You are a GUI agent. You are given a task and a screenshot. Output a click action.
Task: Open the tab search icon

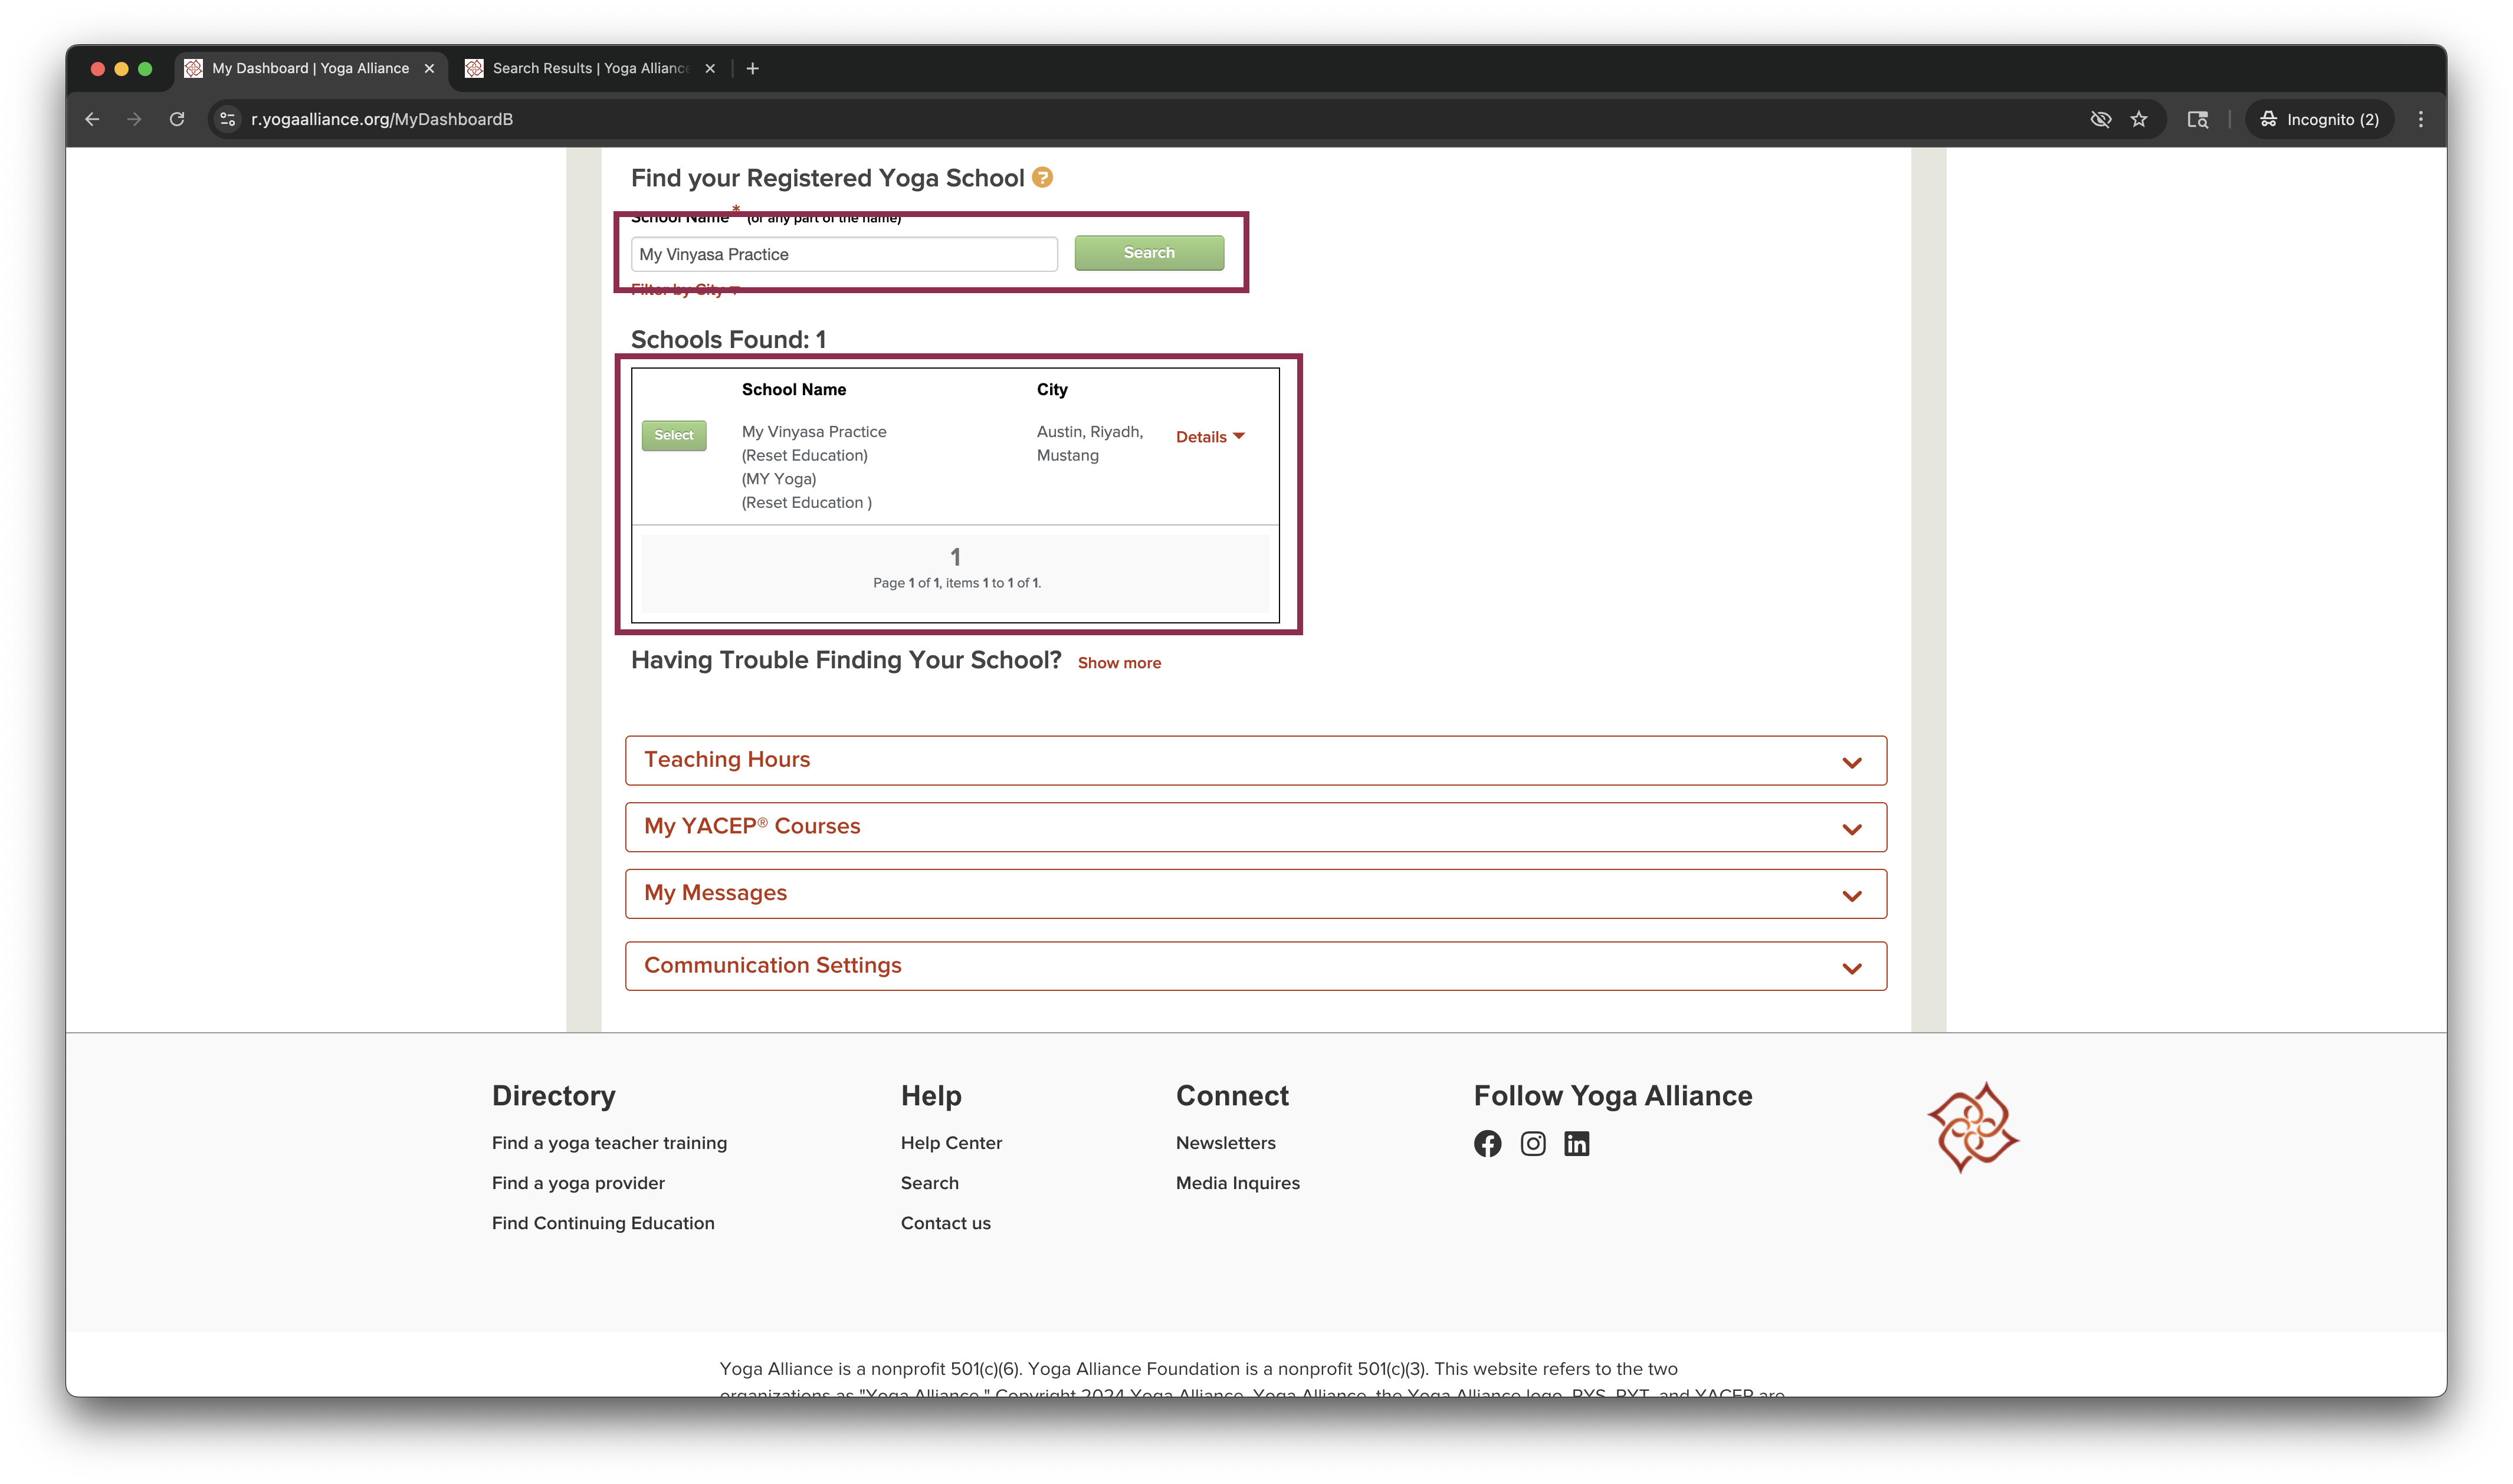(2197, 119)
